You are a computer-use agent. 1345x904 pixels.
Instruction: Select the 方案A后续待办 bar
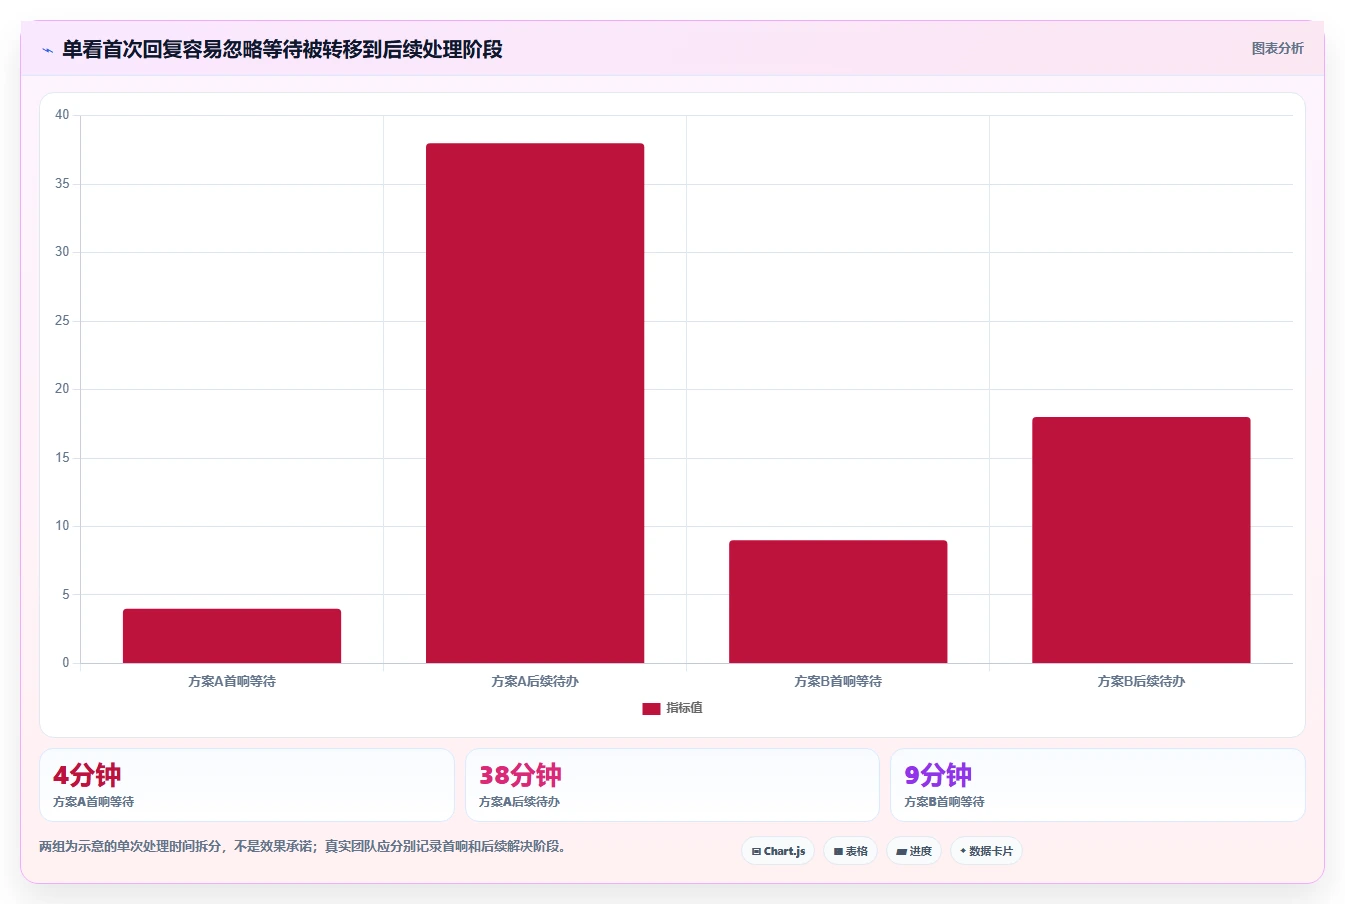click(x=535, y=403)
